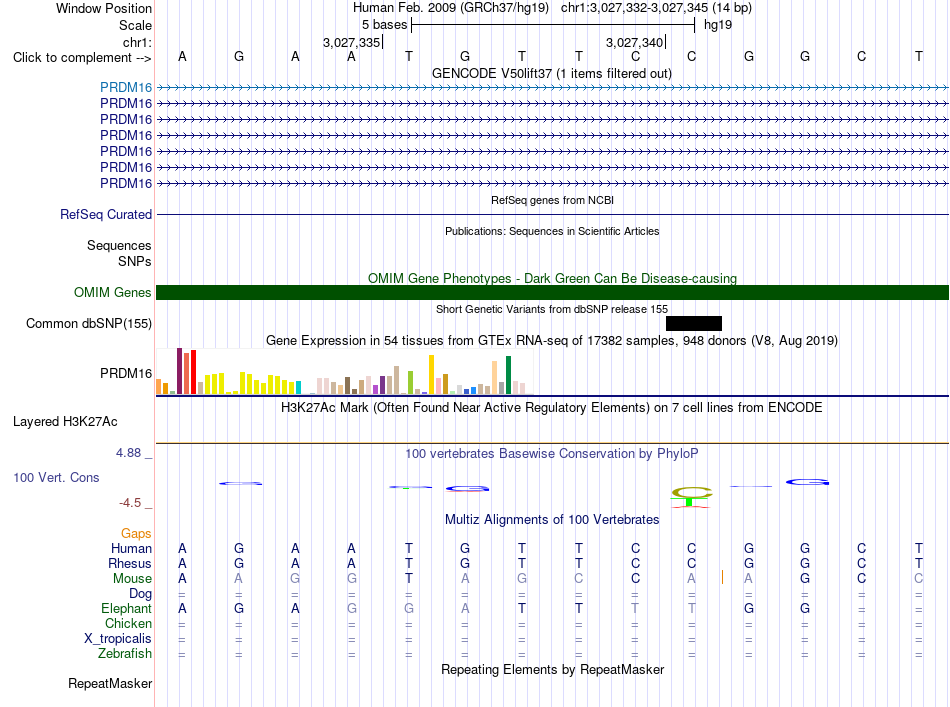Image resolution: width=950 pixels, height=707 pixels.
Task: Click the orange insertion marker in Mouse row
Action: pyautogui.click(x=722, y=577)
